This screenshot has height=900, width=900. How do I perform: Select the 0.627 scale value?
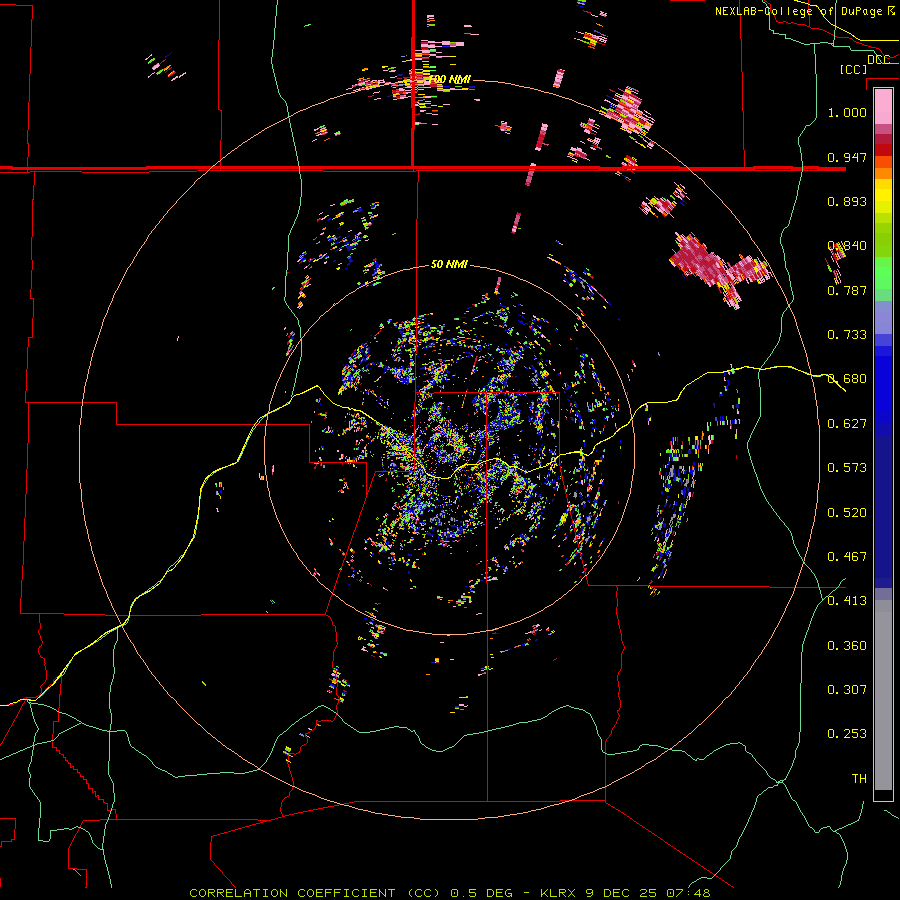(847, 424)
